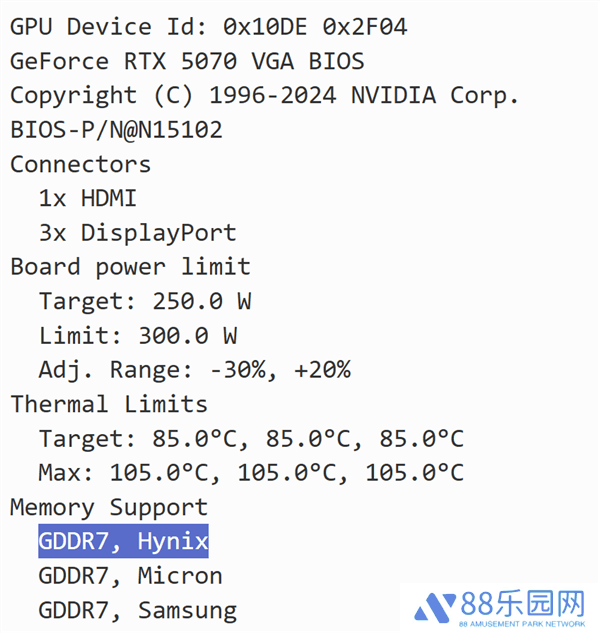This screenshot has width=600, height=633.
Task: Click the thermal Target: 85.0°C line
Action: click(251, 439)
